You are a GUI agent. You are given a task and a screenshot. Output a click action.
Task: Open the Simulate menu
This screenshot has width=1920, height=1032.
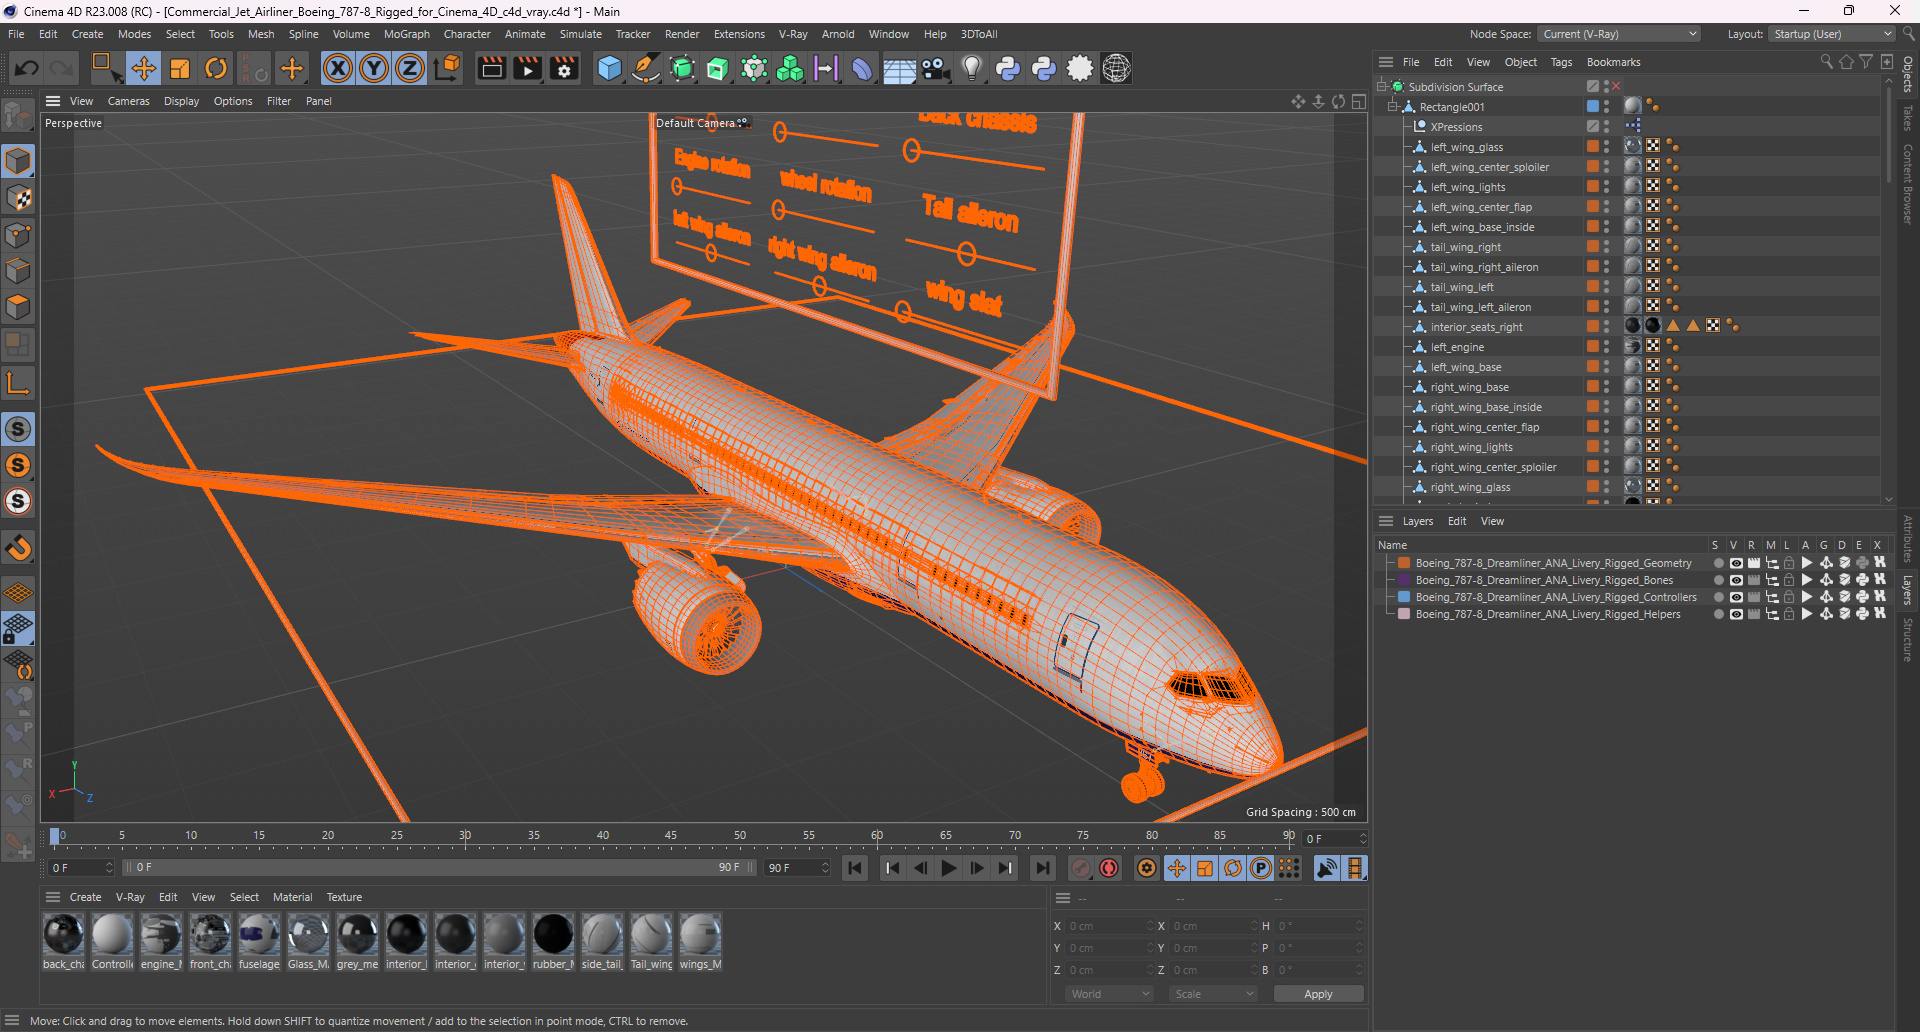tap(580, 34)
